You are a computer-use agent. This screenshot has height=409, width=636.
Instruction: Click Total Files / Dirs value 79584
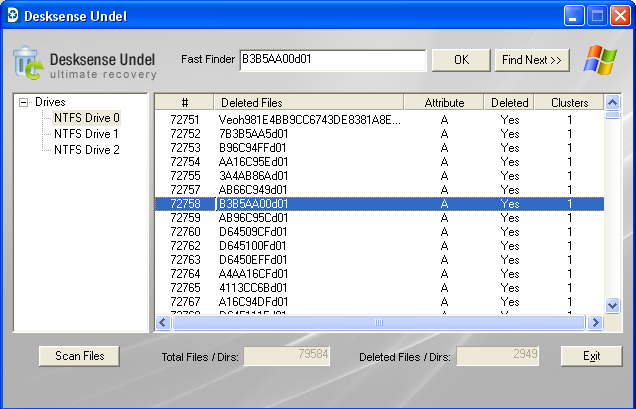point(286,356)
